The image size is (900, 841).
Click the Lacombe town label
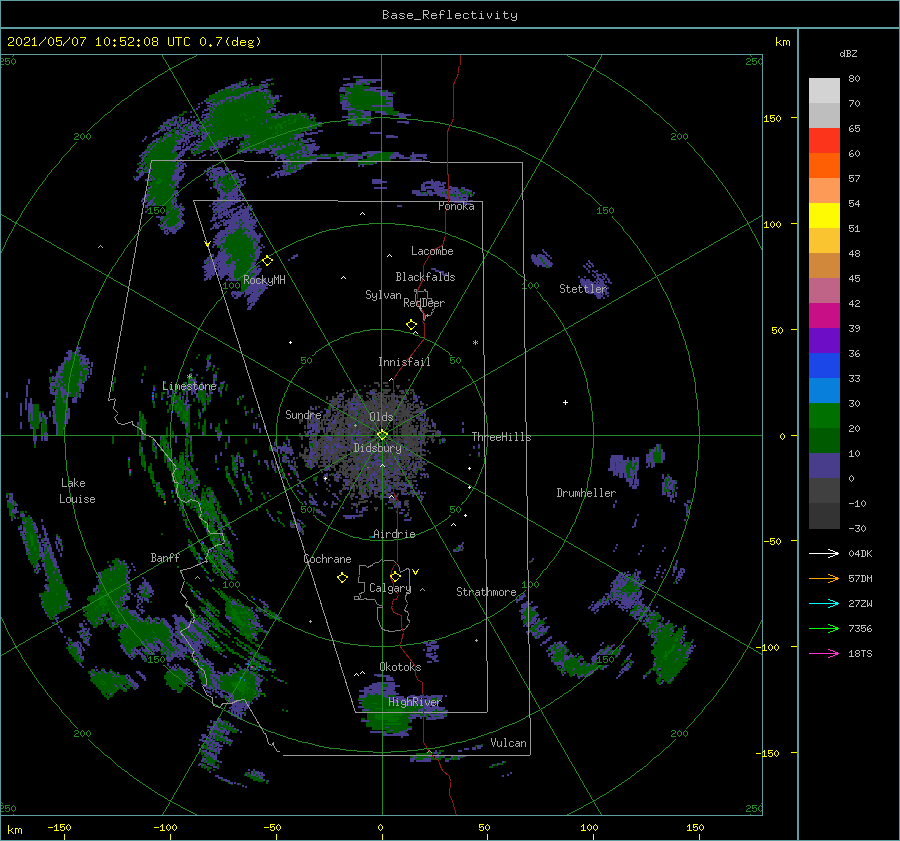tap(432, 251)
